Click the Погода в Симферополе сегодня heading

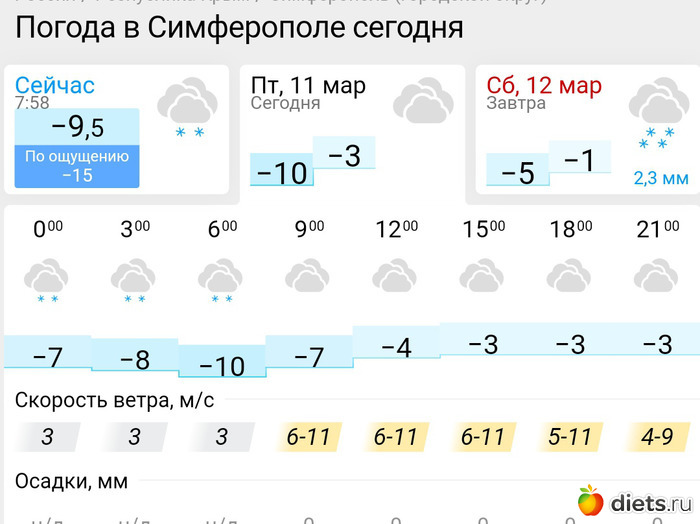(240, 28)
